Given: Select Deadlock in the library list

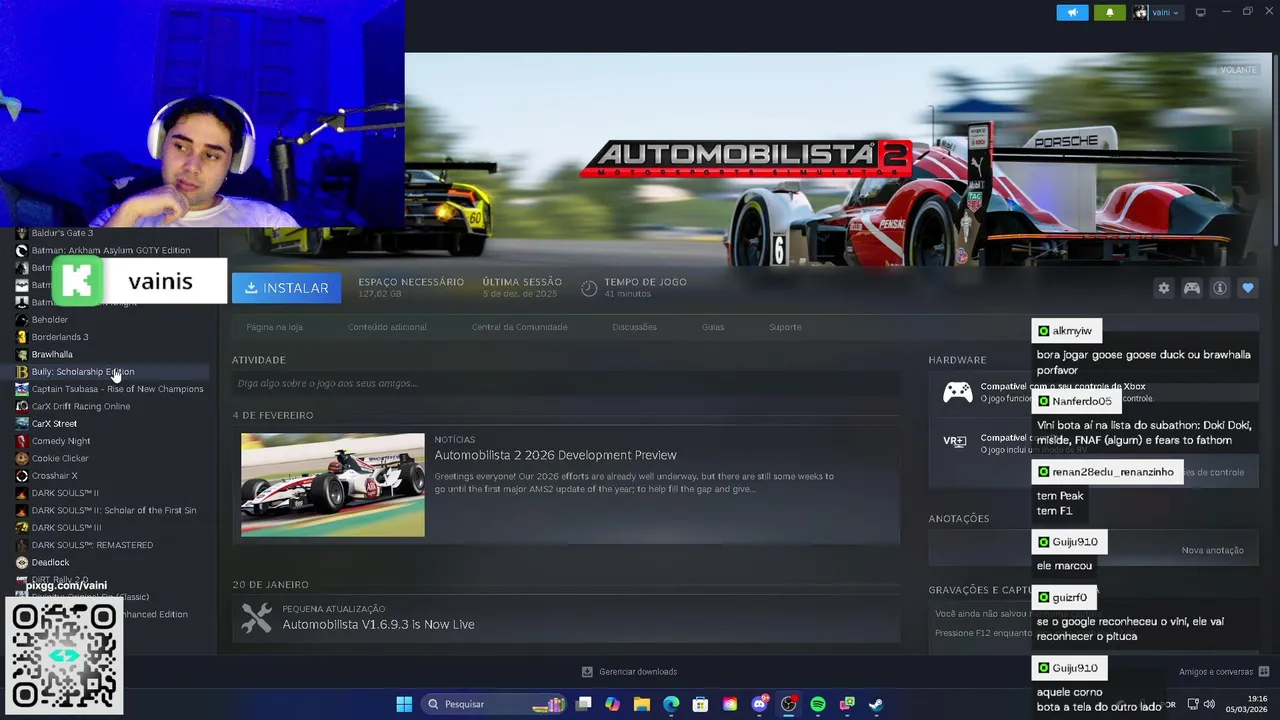Looking at the screenshot, I should click(x=50, y=562).
